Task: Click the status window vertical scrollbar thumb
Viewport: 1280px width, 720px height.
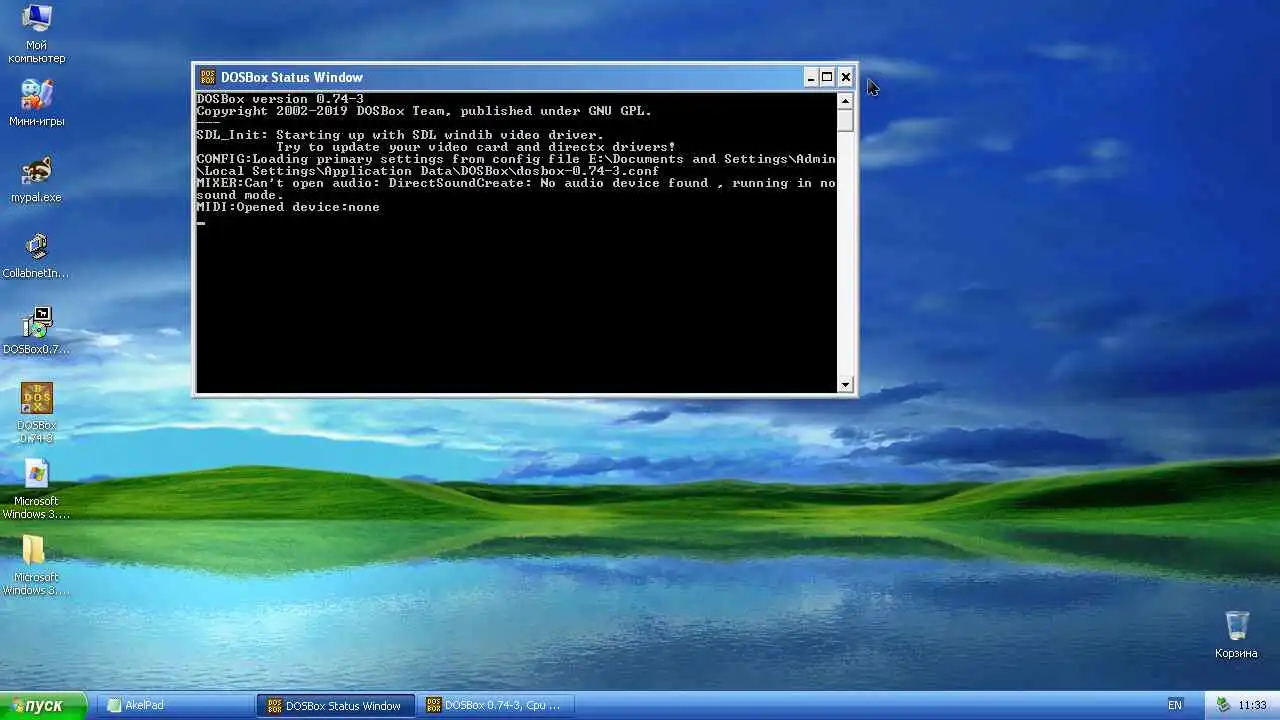Action: tap(845, 120)
